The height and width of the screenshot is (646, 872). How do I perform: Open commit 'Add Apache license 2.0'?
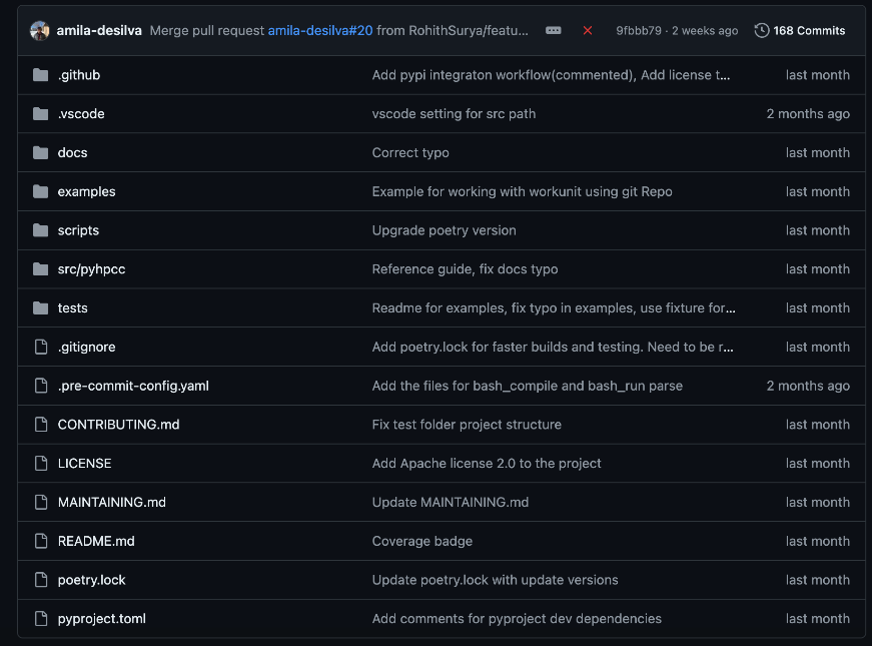click(x=487, y=464)
